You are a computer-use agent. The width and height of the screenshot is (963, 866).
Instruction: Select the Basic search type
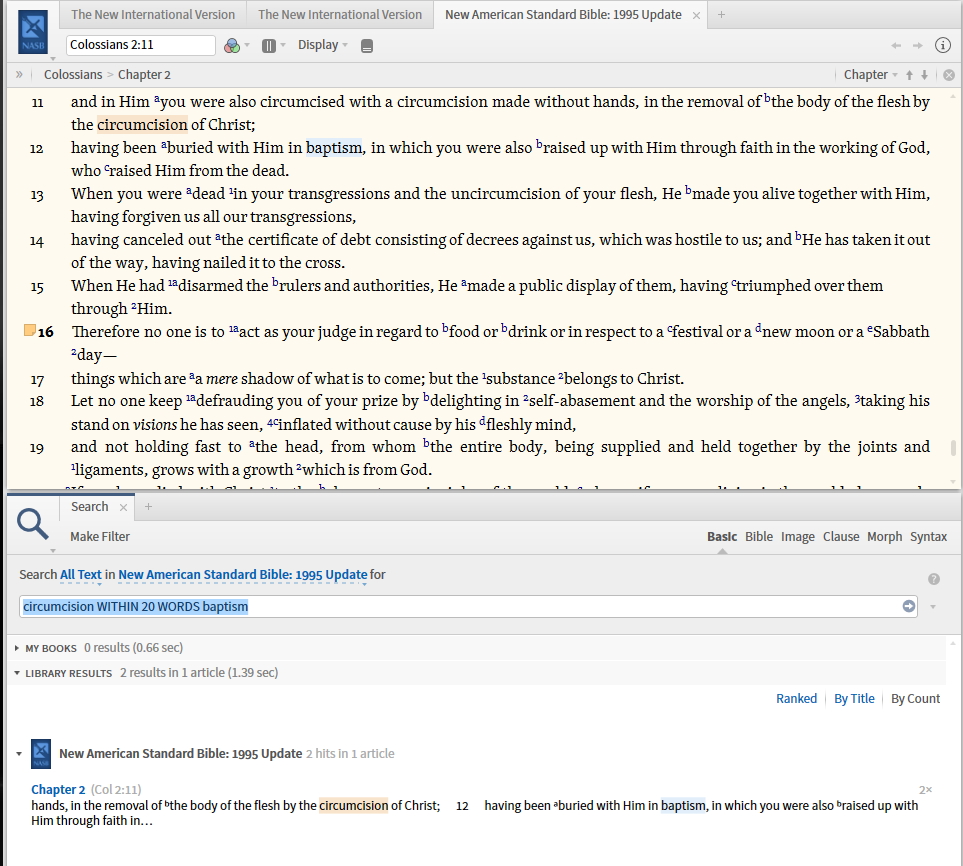tap(722, 536)
